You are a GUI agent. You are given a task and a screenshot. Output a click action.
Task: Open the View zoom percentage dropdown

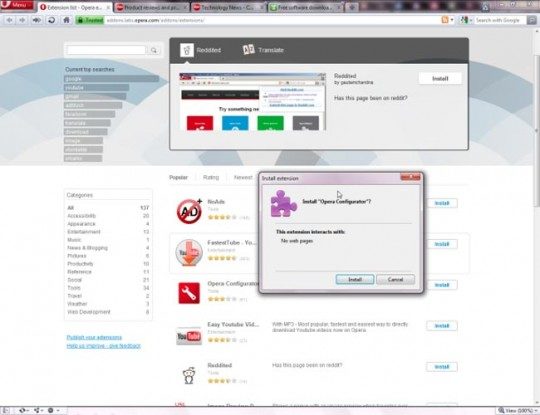(518, 411)
